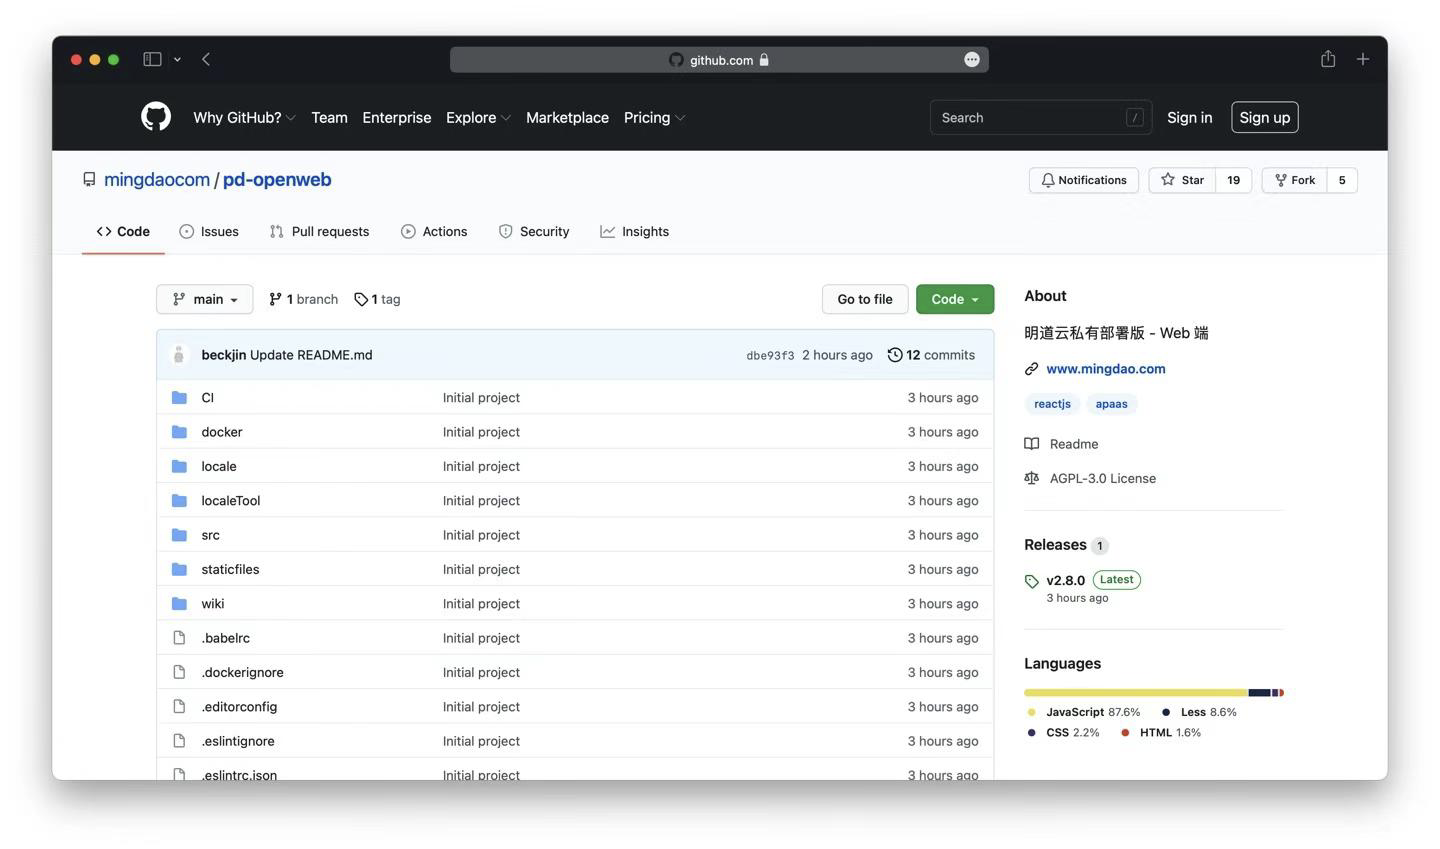Image resolution: width=1440 pixels, height=849 pixels.
Task: Click the Go to file button
Action: (864, 299)
